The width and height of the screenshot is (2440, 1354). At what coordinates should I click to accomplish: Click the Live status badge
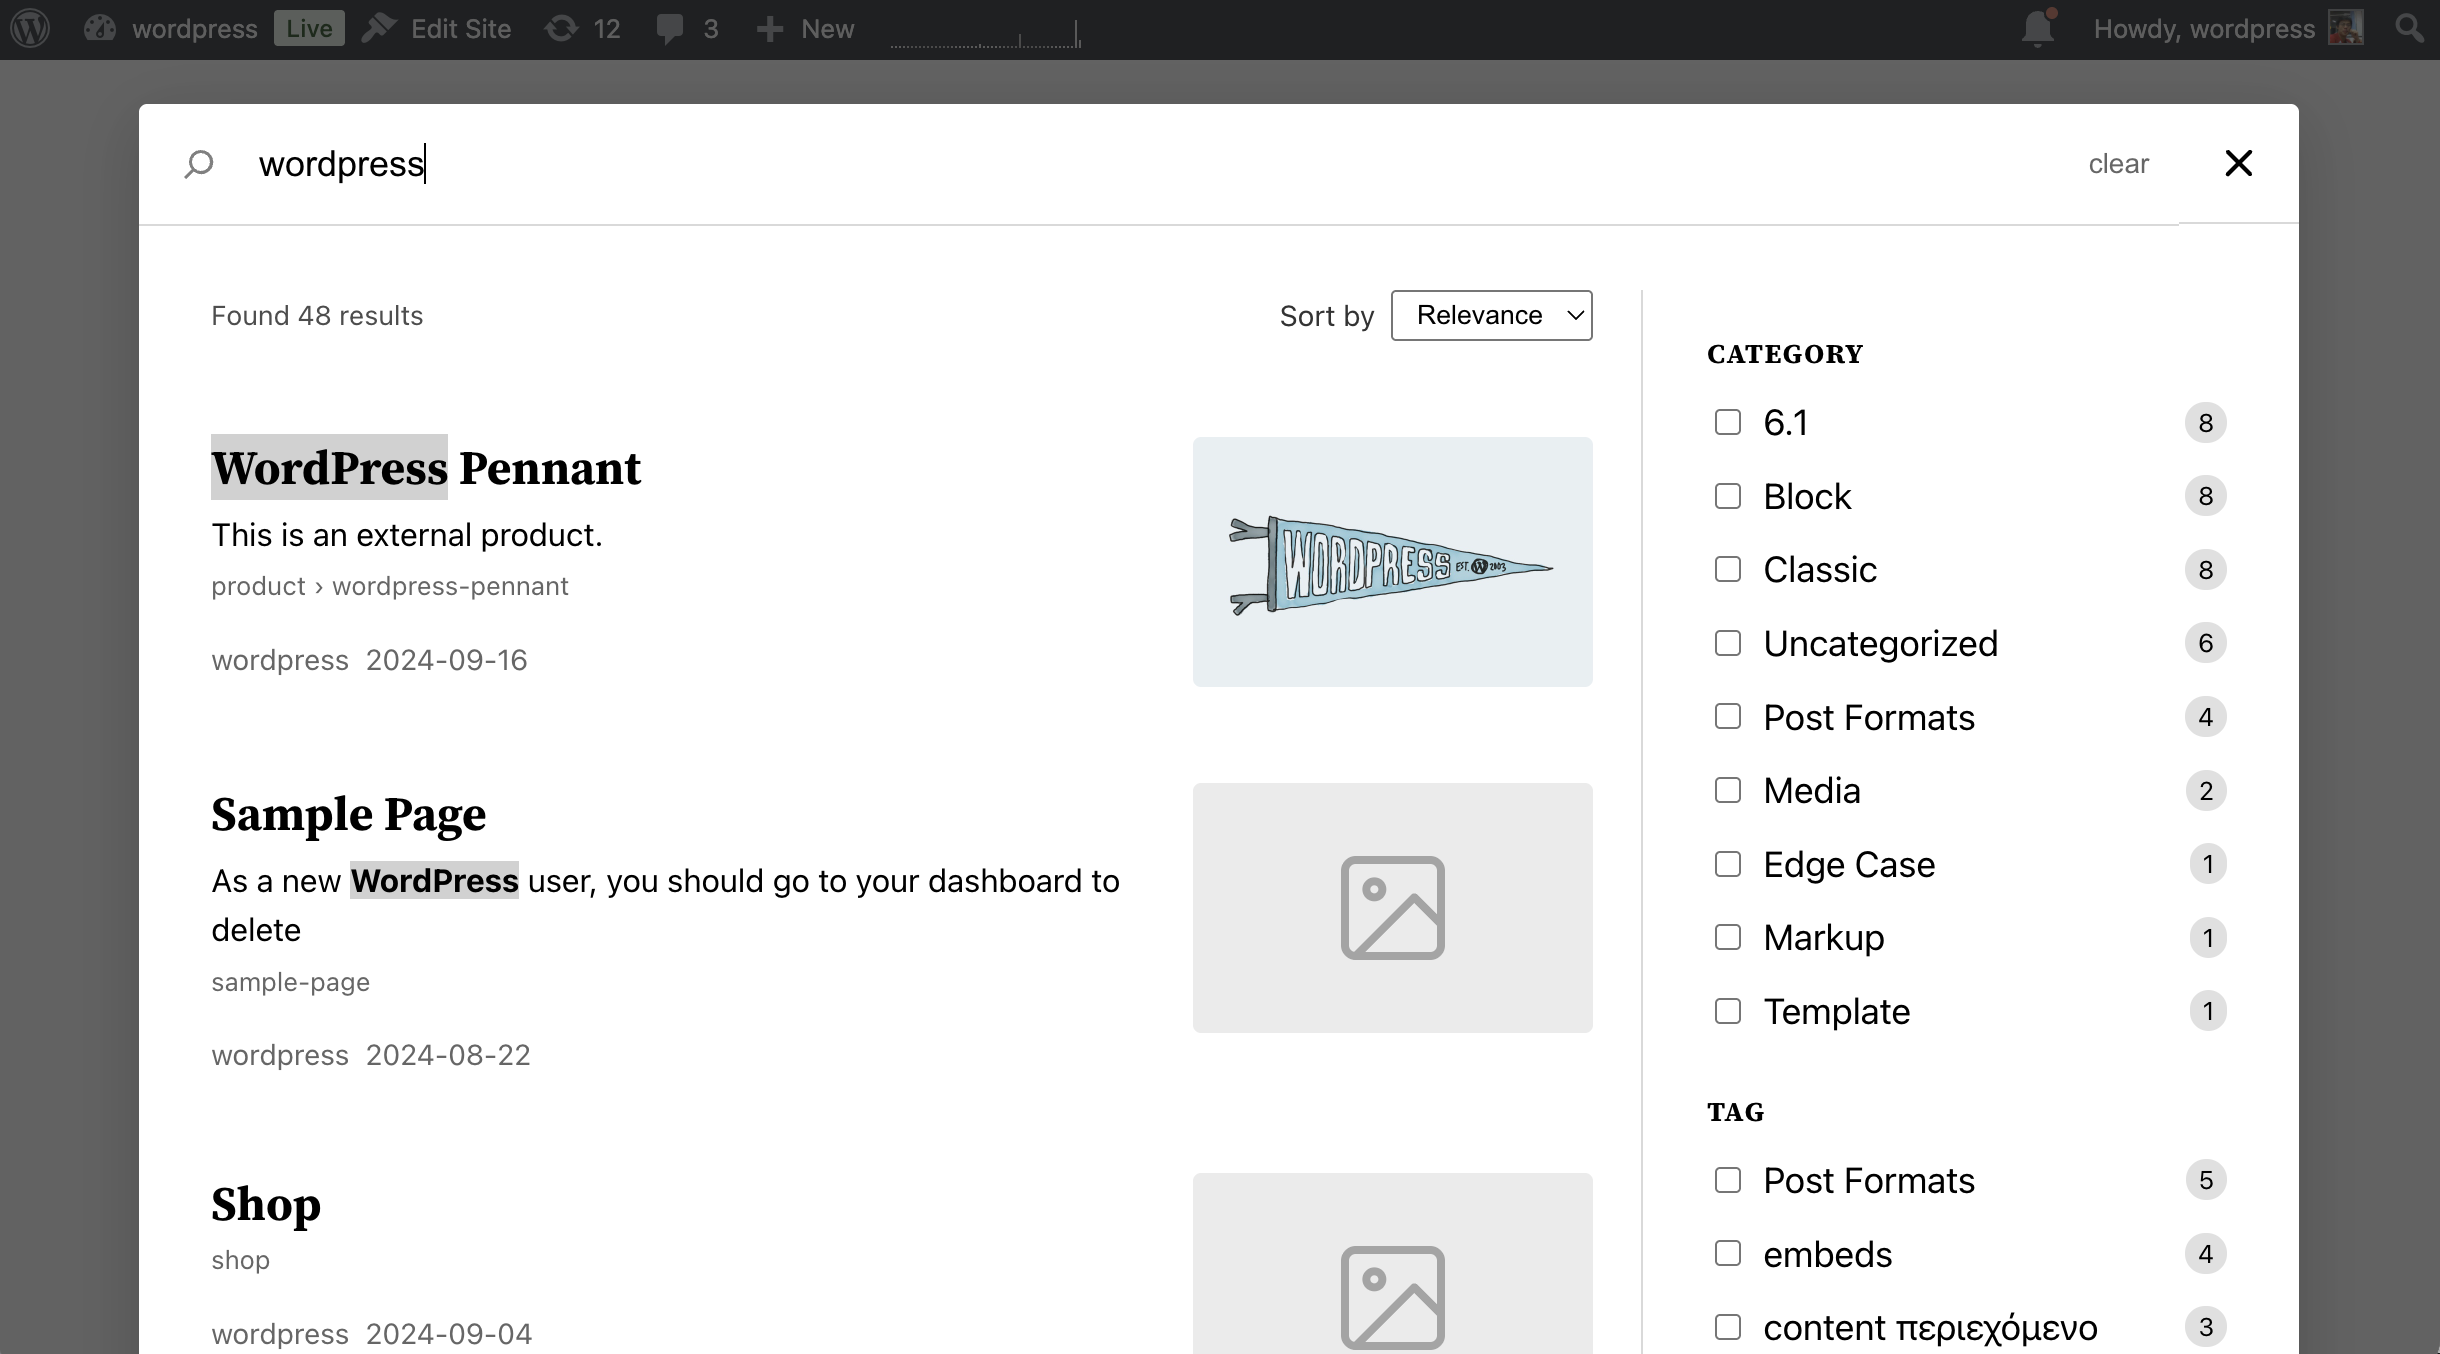click(x=309, y=28)
